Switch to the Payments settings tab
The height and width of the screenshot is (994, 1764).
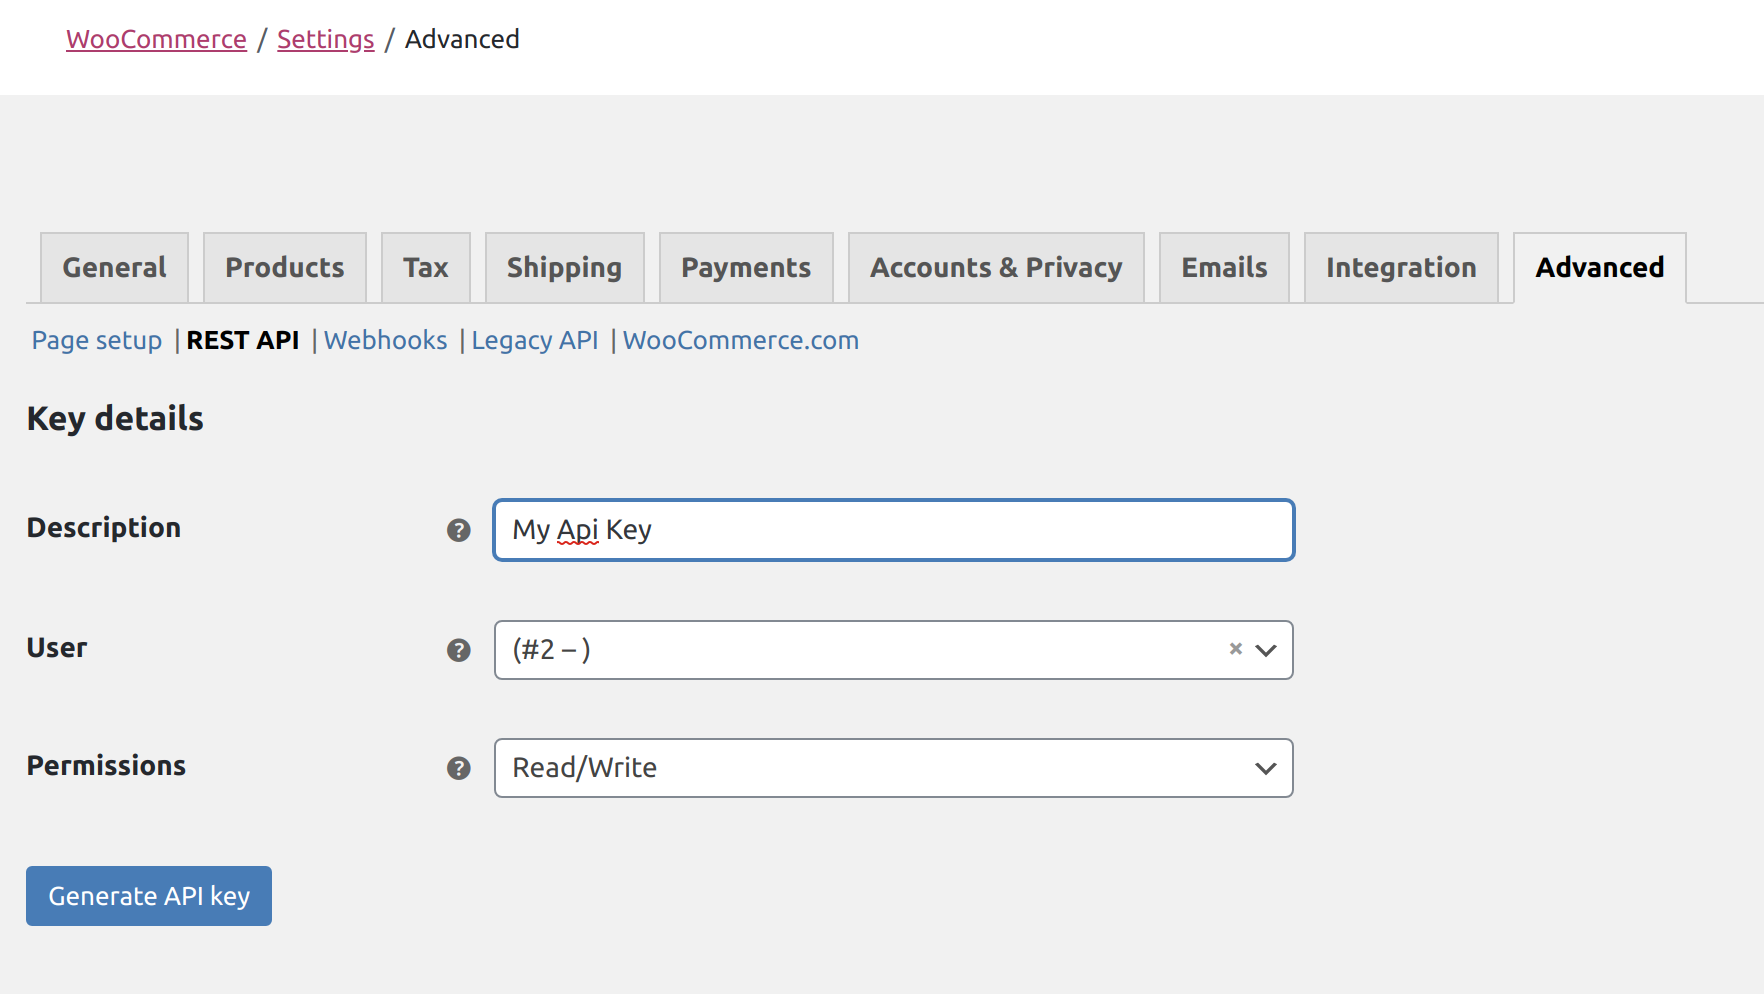(746, 268)
